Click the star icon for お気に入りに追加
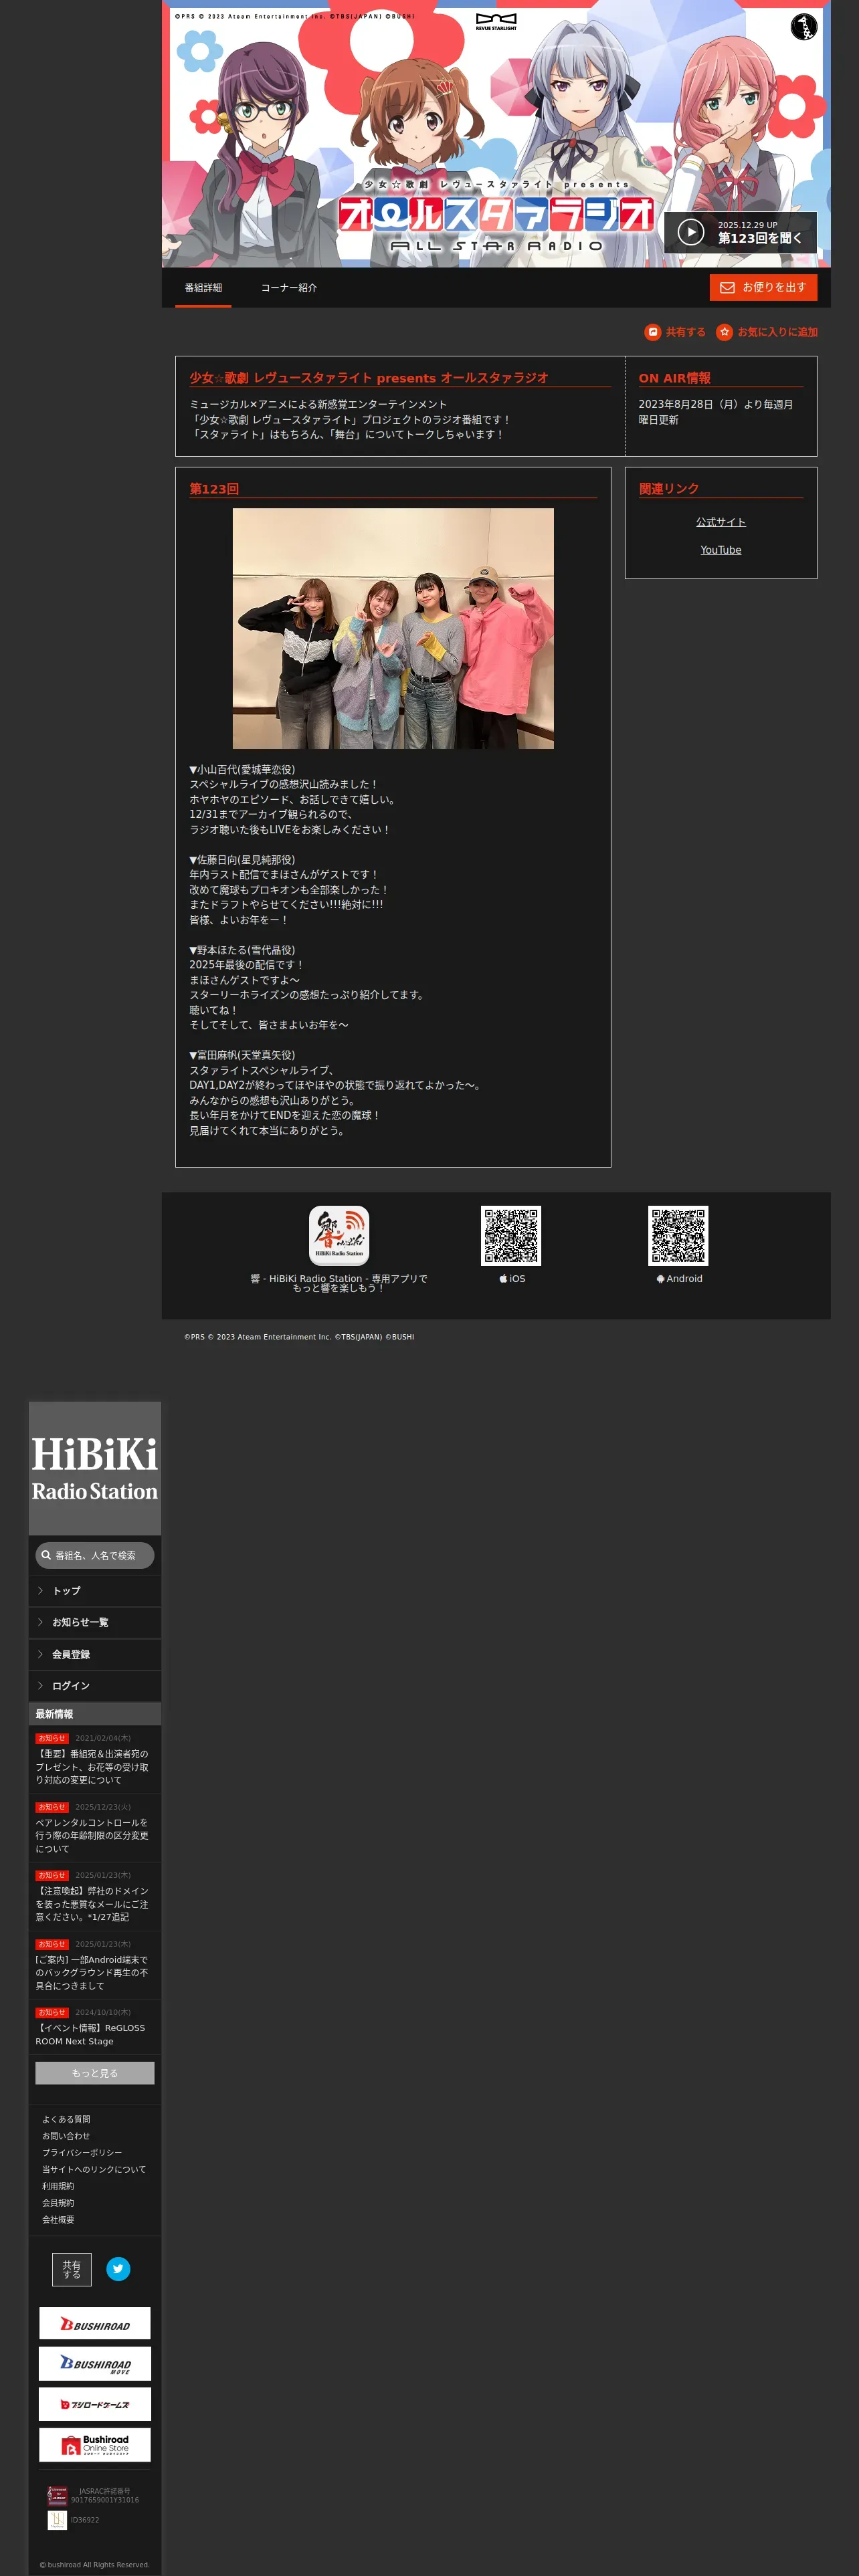This screenshot has height=2576, width=859. 724,332
